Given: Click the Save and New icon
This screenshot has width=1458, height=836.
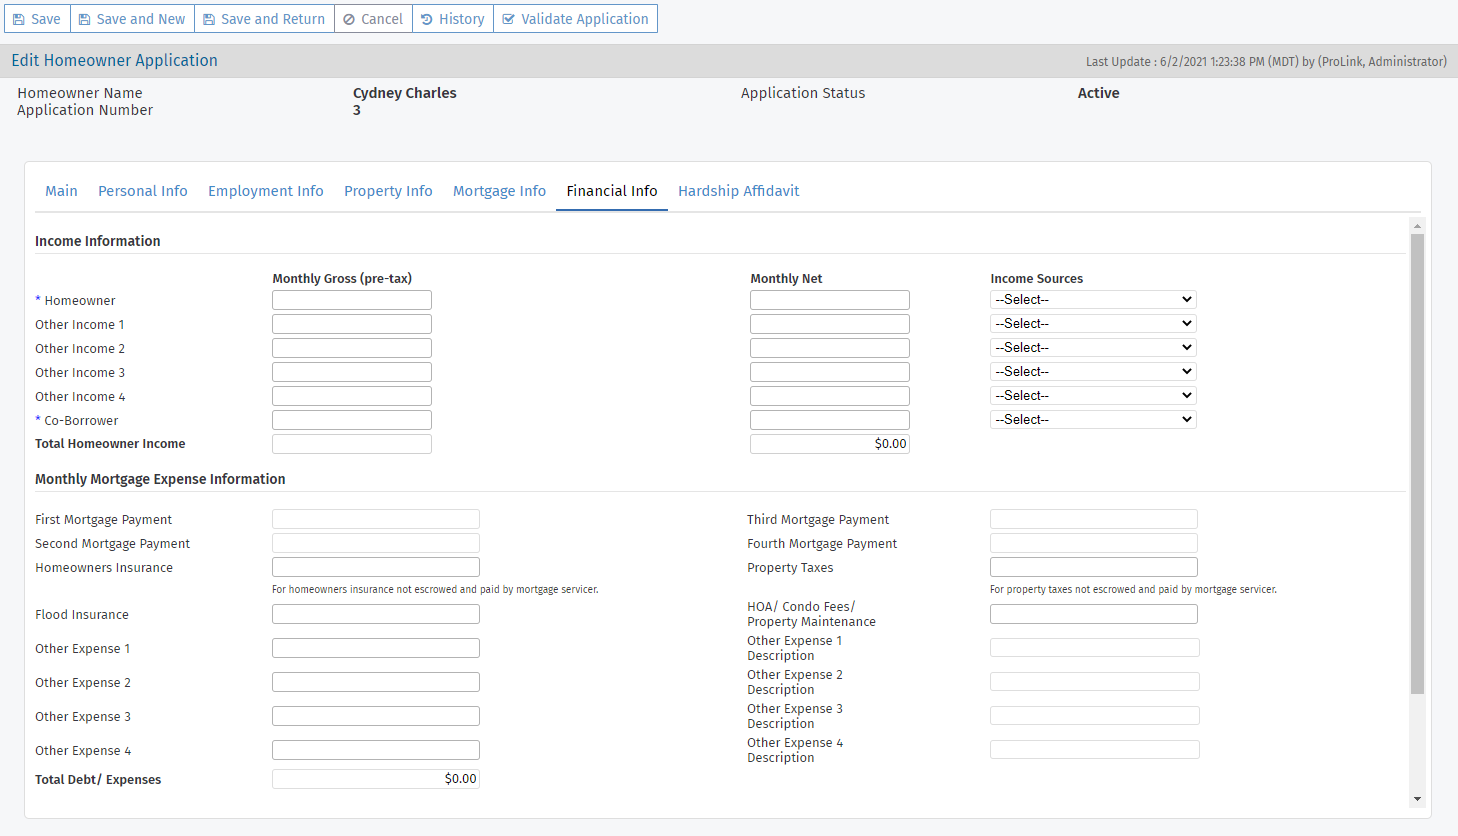Looking at the screenshot, I should coord(85,19).
